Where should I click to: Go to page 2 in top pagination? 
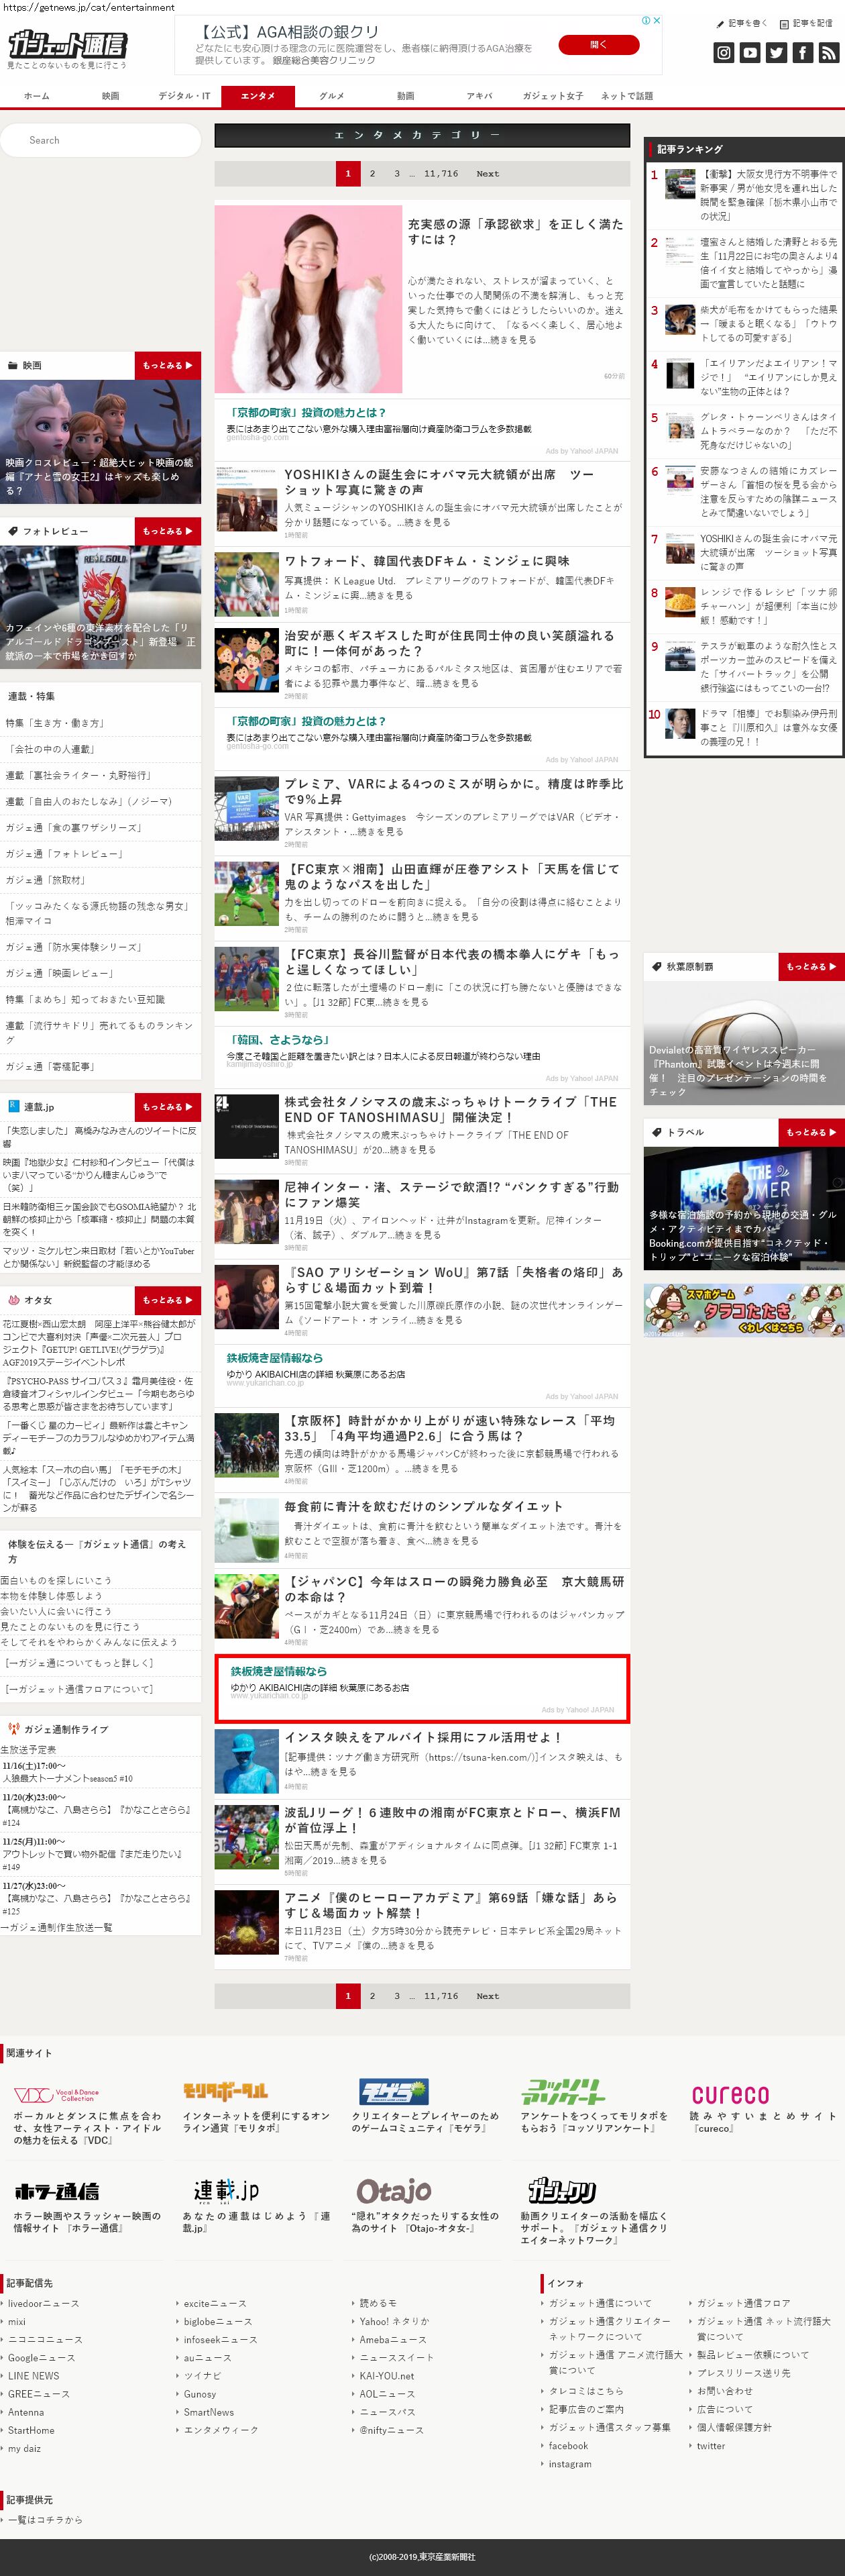tap(372, 174)
